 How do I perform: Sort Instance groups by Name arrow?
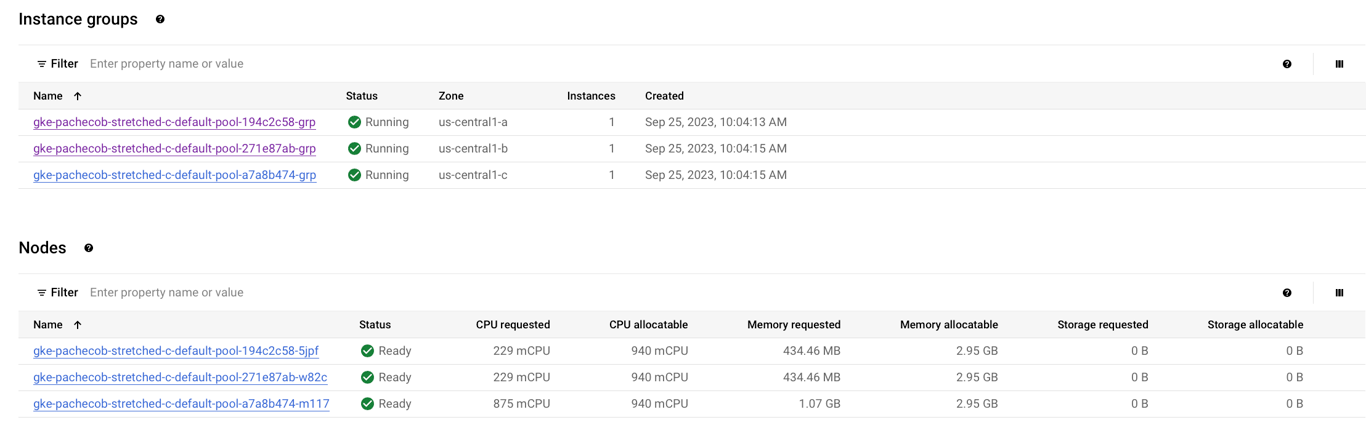[x=77, y=96]
